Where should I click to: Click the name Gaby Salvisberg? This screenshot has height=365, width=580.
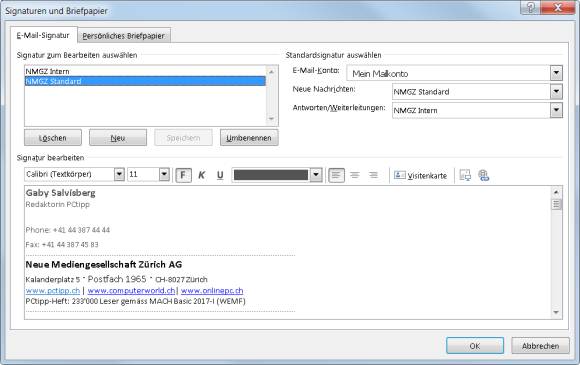click(60, 193)
